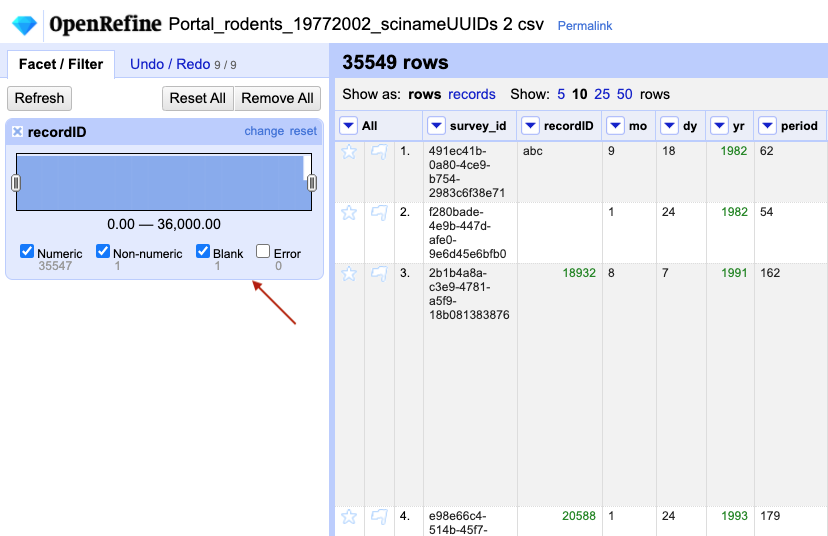Click the recordID histogram area
The height and width of the screenshot is (536, 828).
[164, 182]
